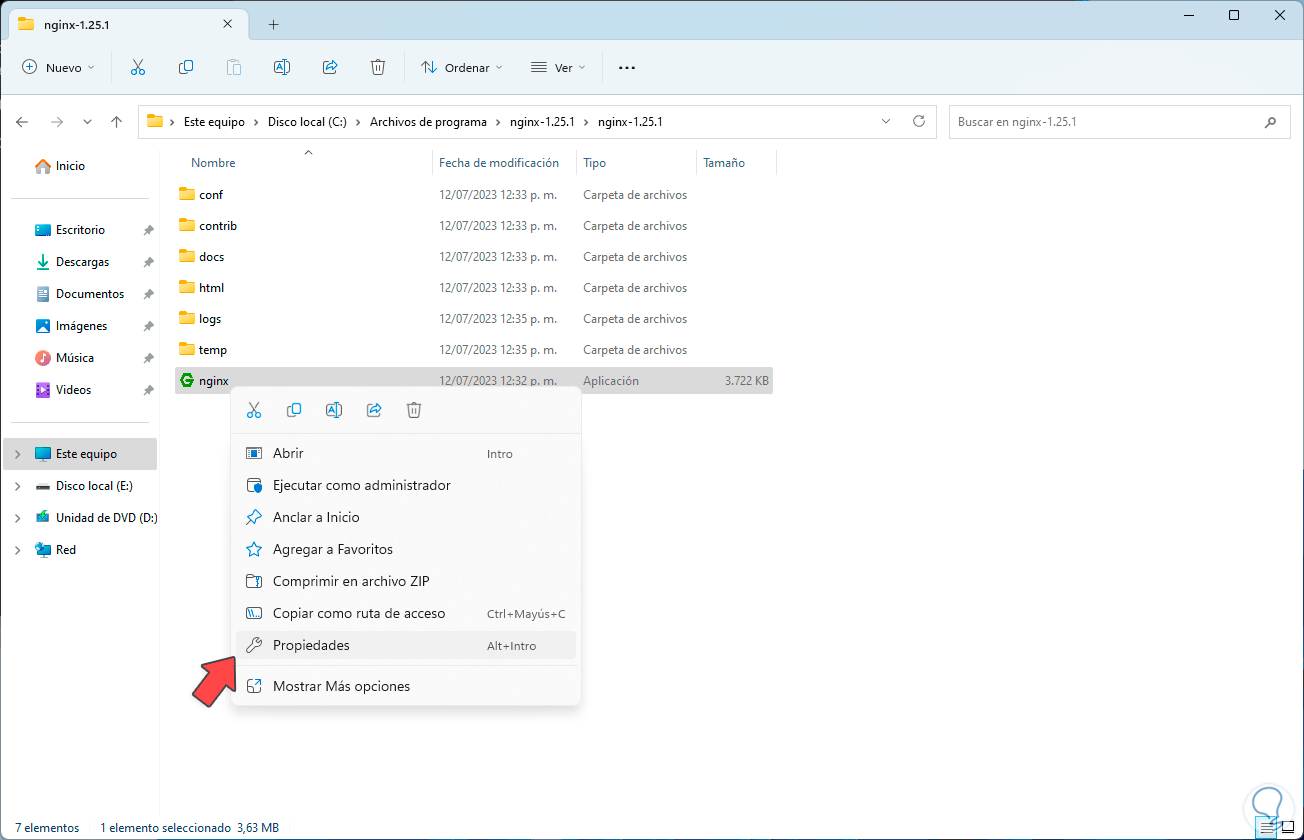Viewport: 1304px width, 840px height.
Task: Open Propiedades from the context menu
Action: [405, 645]
